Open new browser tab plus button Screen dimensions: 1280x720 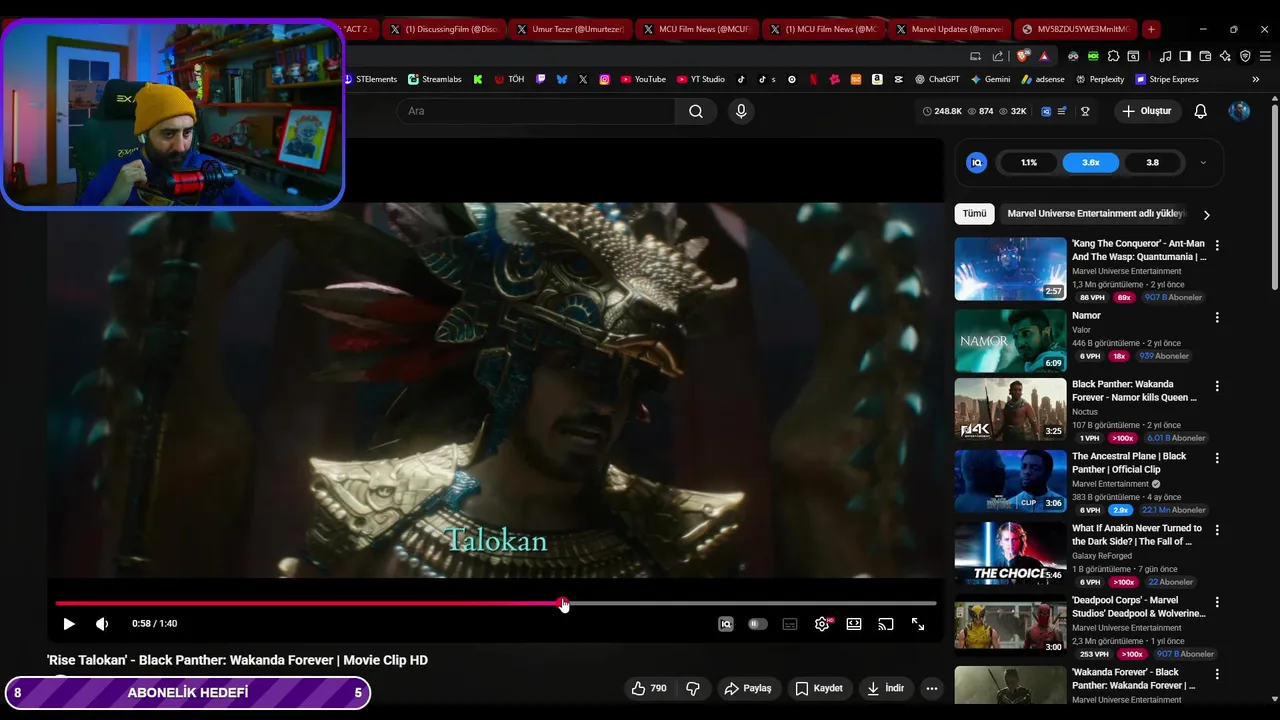pos(1151,29)
